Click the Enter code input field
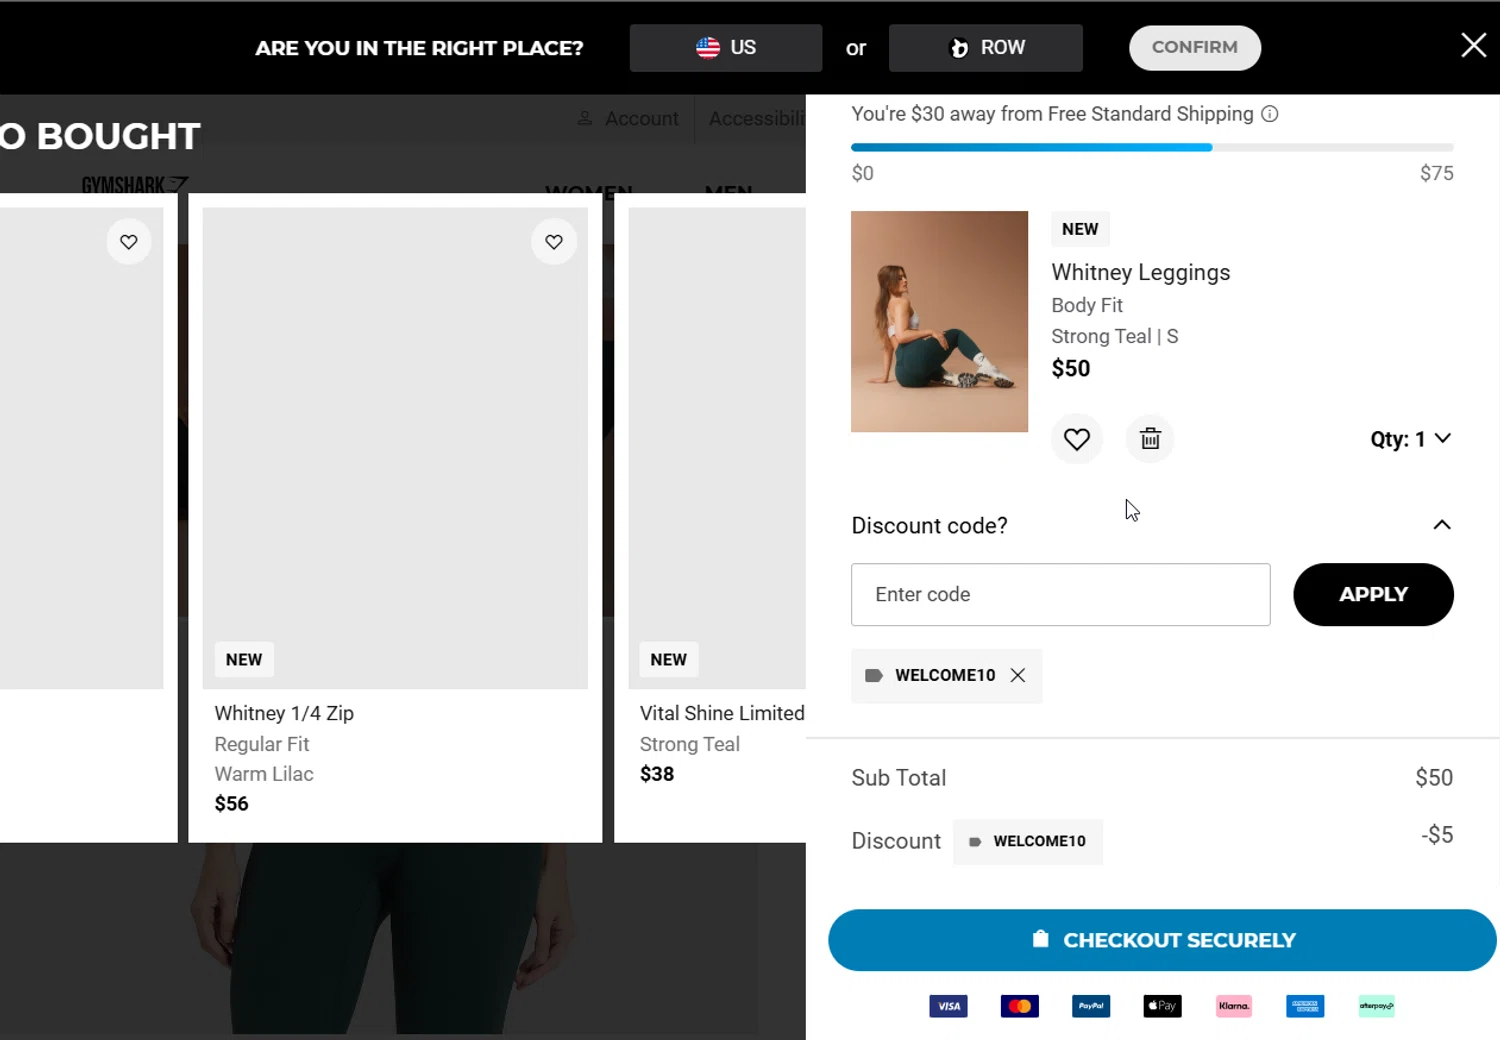The height and width of the screenshot is (1040, 1500). (1060, 595)
